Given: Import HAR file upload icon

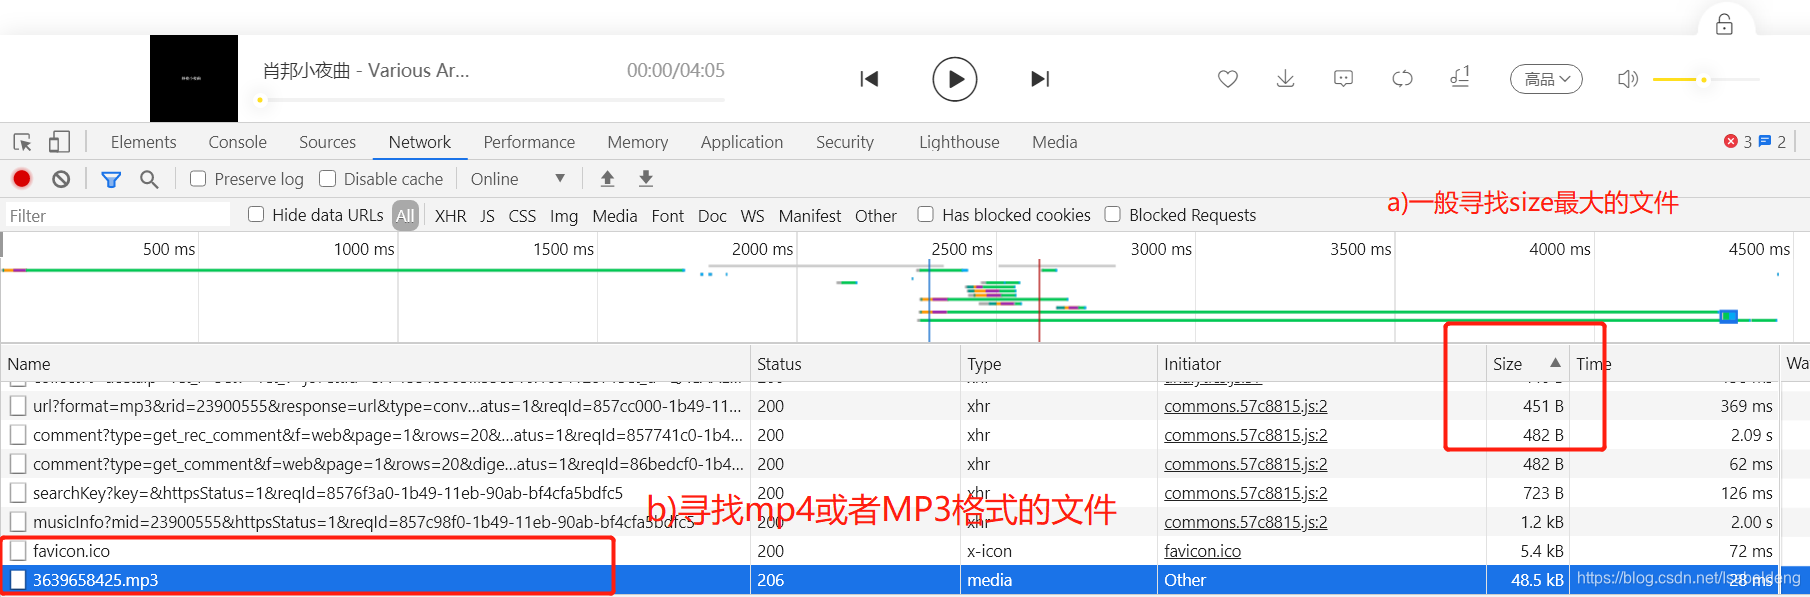Looking at the screenshot, I should pyautogui.click(x=607, y=178).
